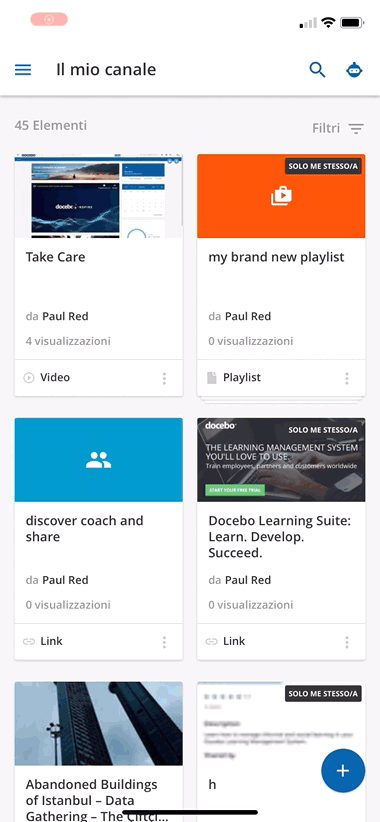Tap the blue plus add button
This screenshot has width=380, height=822.
pos(343,770)
